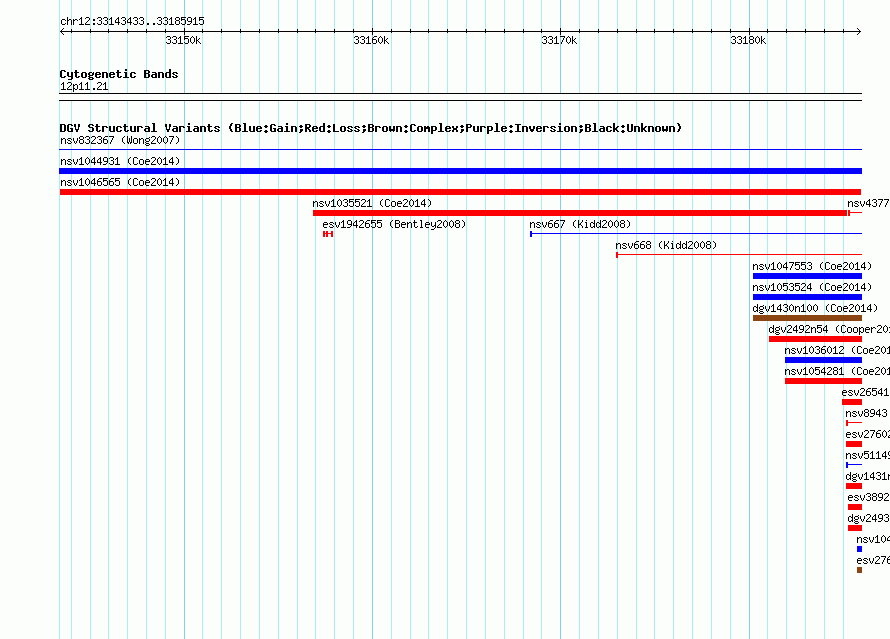
Task: Click the red bar under esv3892
Action: click(855, 507)
